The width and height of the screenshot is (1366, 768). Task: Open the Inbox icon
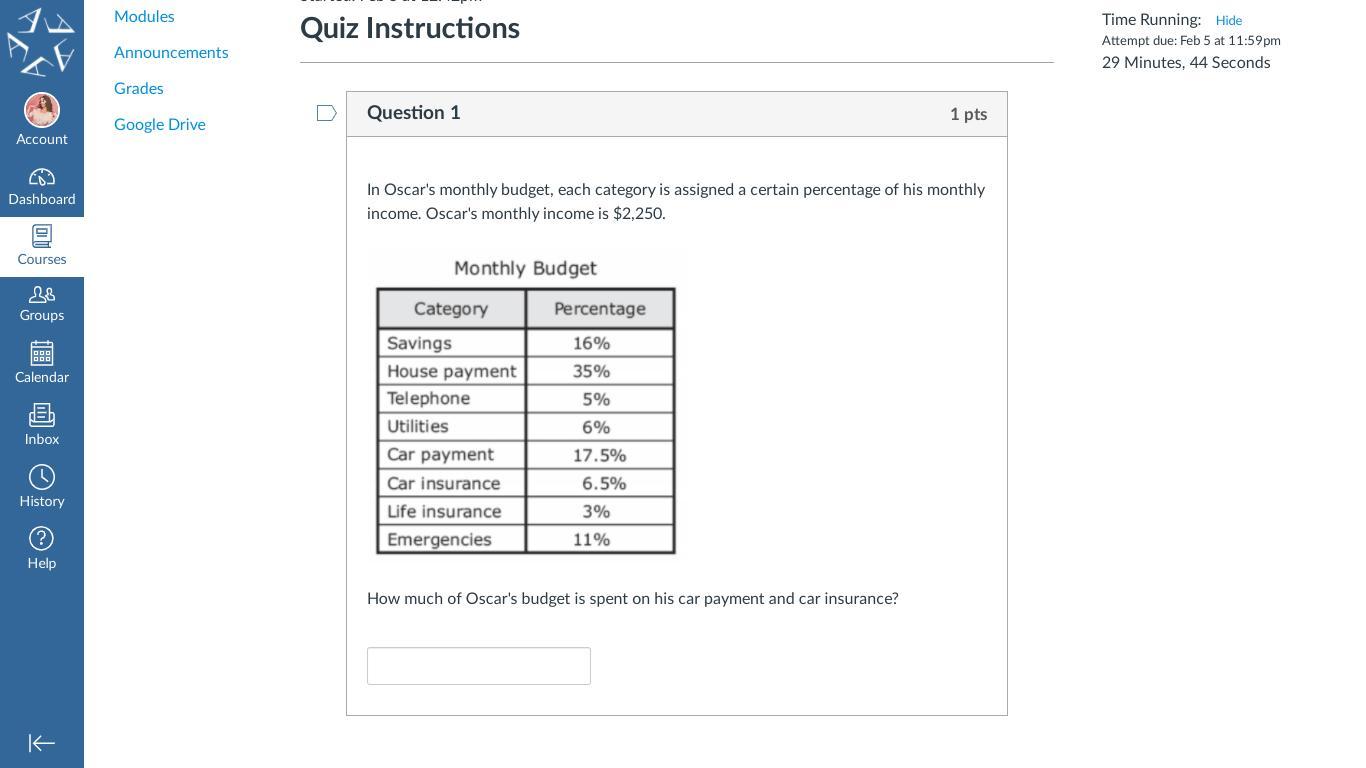coord(42,415)
